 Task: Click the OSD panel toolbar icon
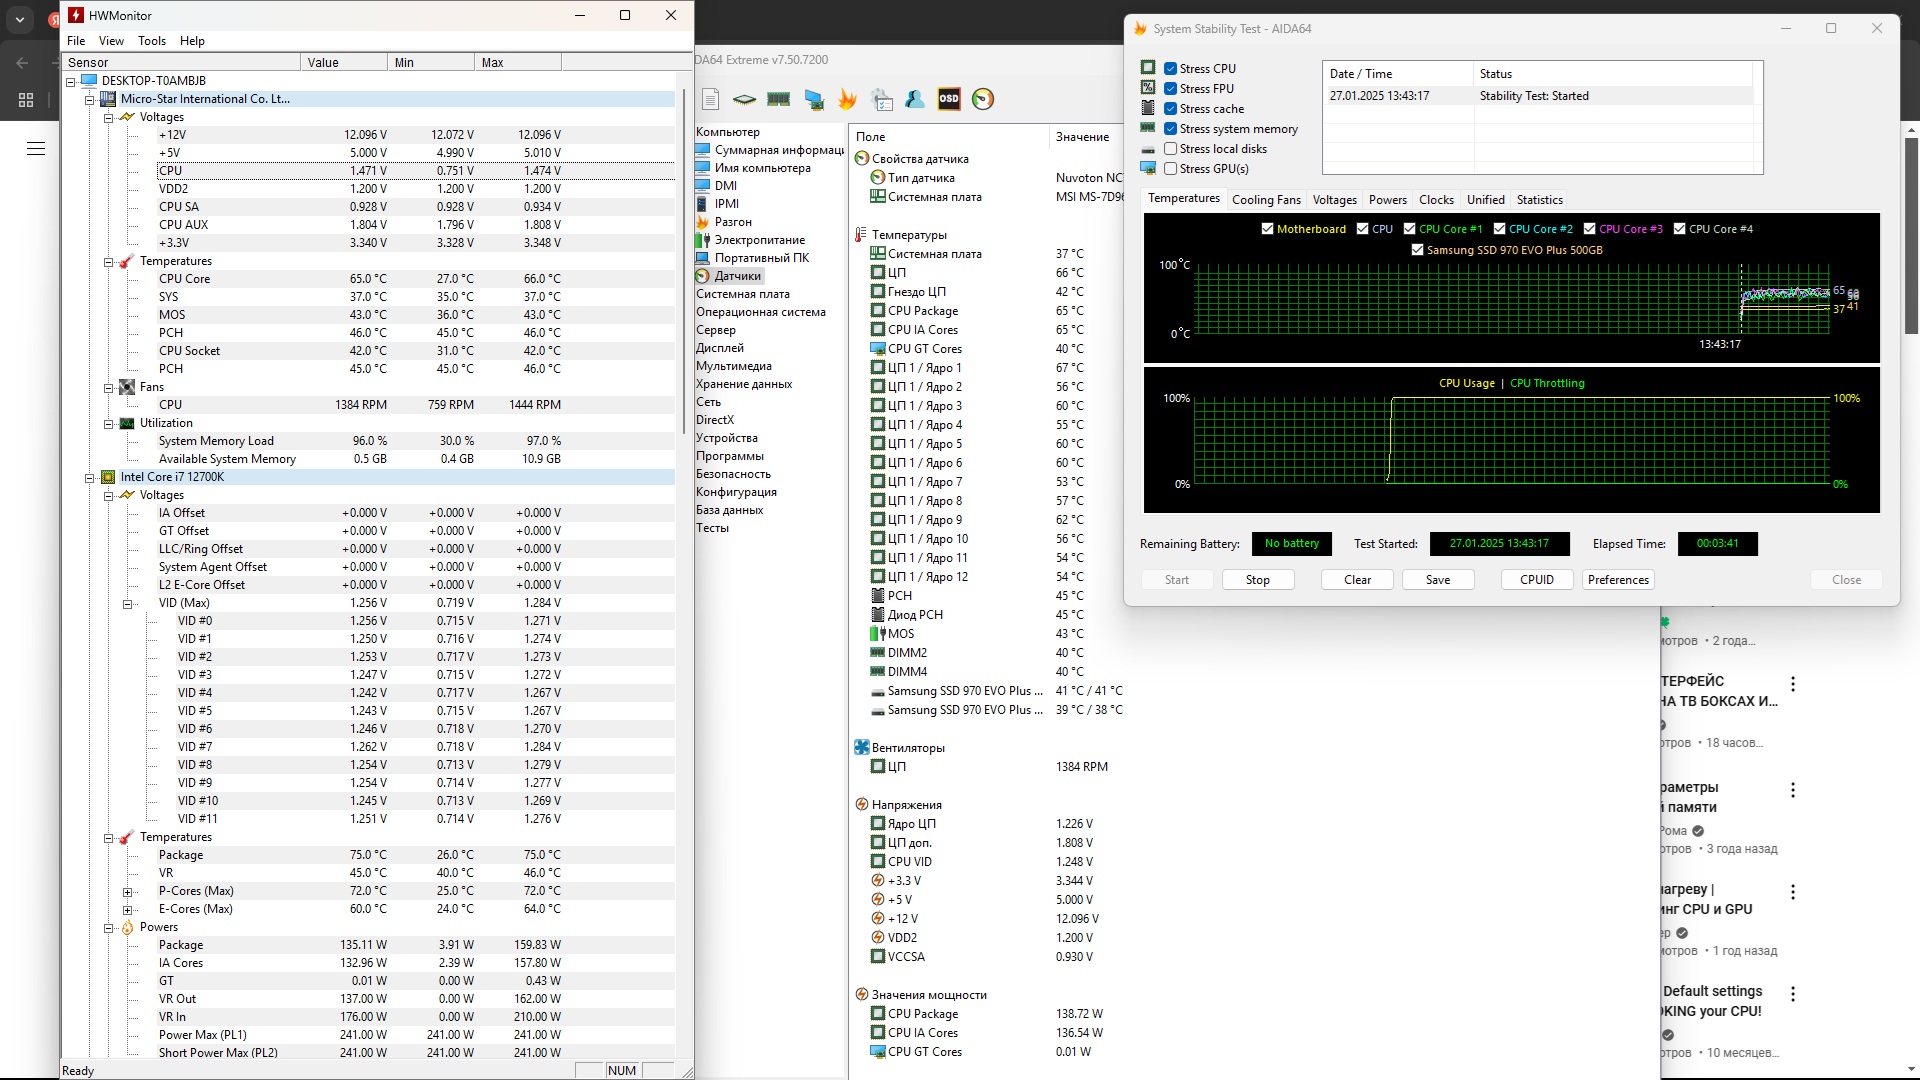tap(948, 98)
